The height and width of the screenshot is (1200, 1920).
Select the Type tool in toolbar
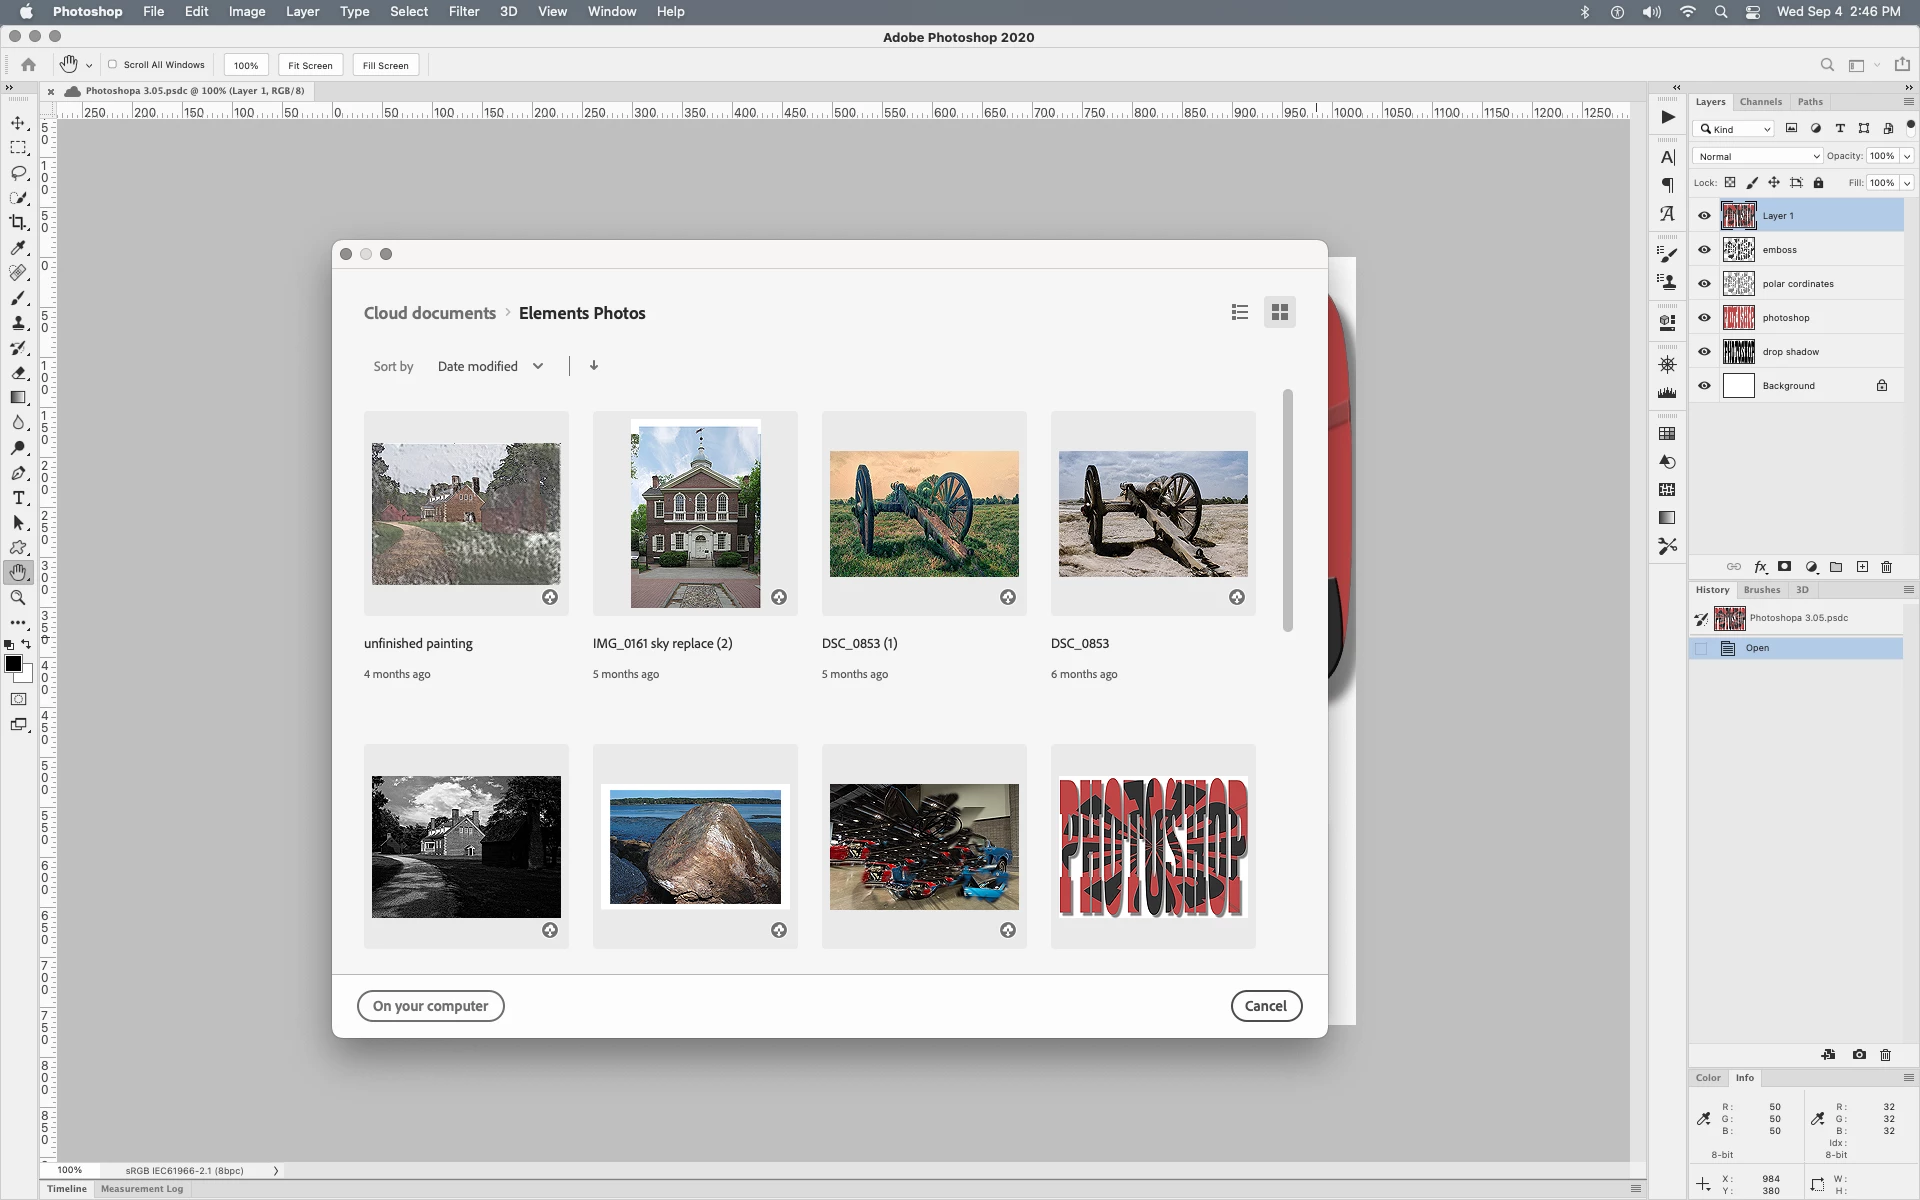[18, 498]
